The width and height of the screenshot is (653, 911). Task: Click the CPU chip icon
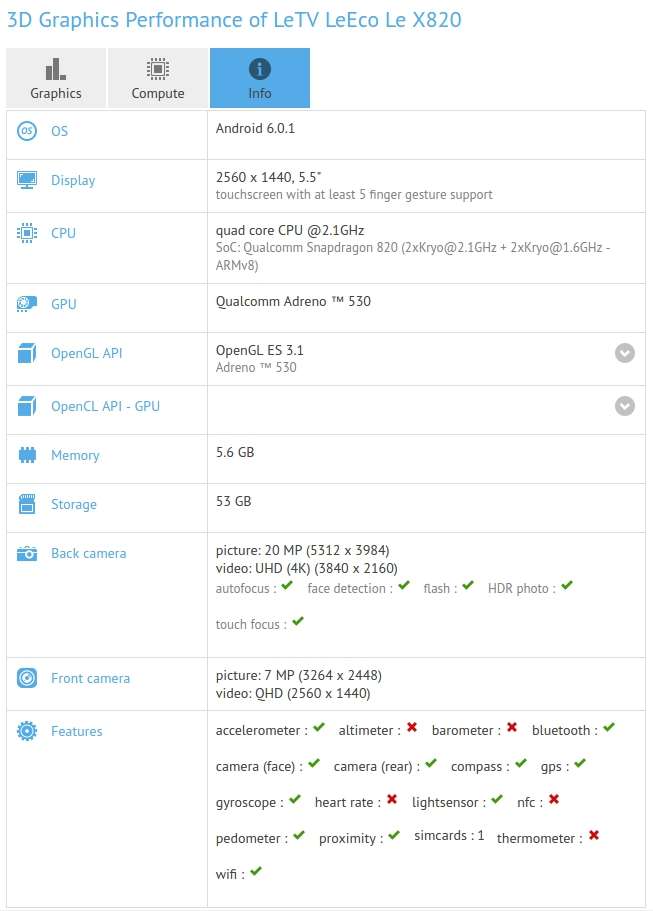pos(27,233)
